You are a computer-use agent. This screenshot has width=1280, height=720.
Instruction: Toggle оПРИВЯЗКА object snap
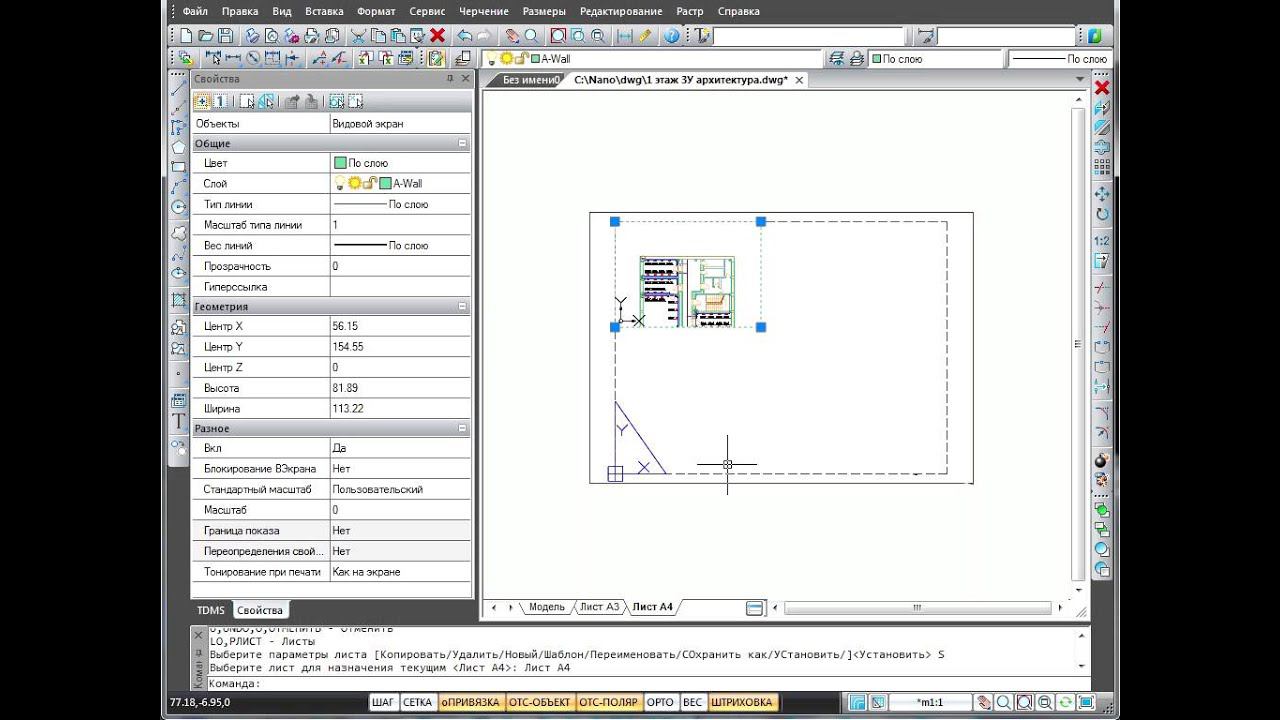point(470,703)
